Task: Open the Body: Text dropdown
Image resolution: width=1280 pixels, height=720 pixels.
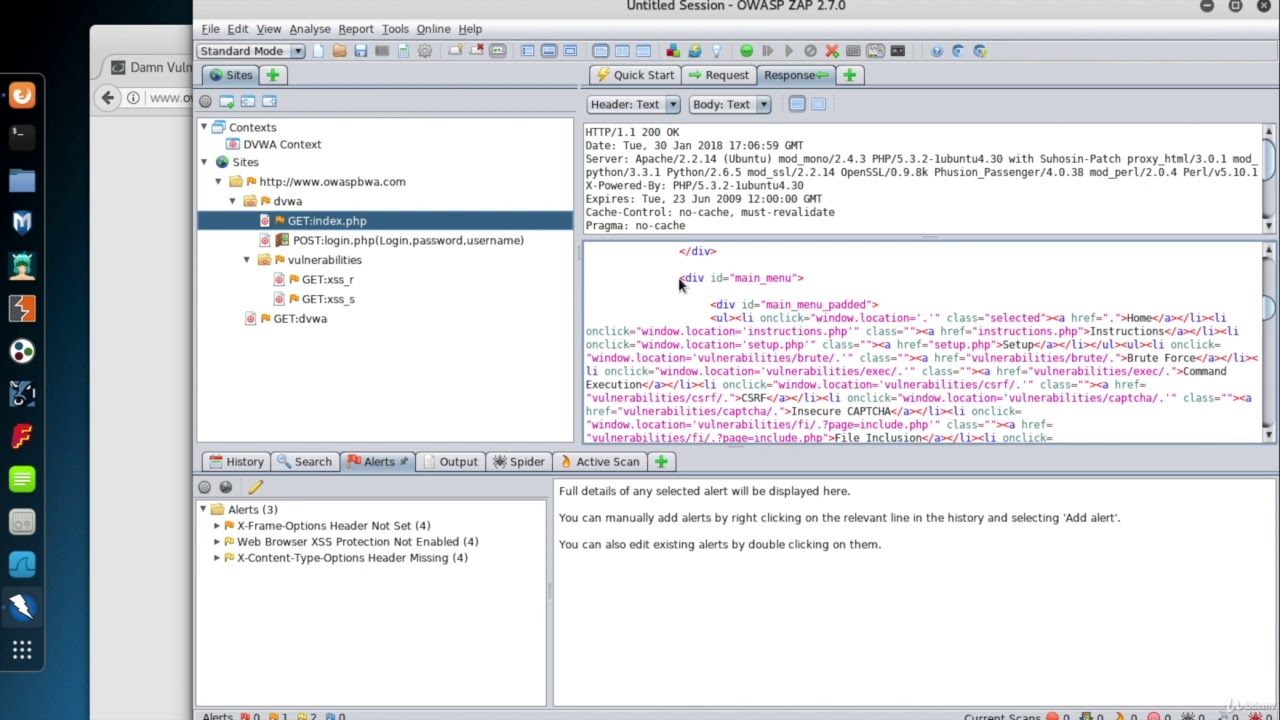Action: [730, 104]
